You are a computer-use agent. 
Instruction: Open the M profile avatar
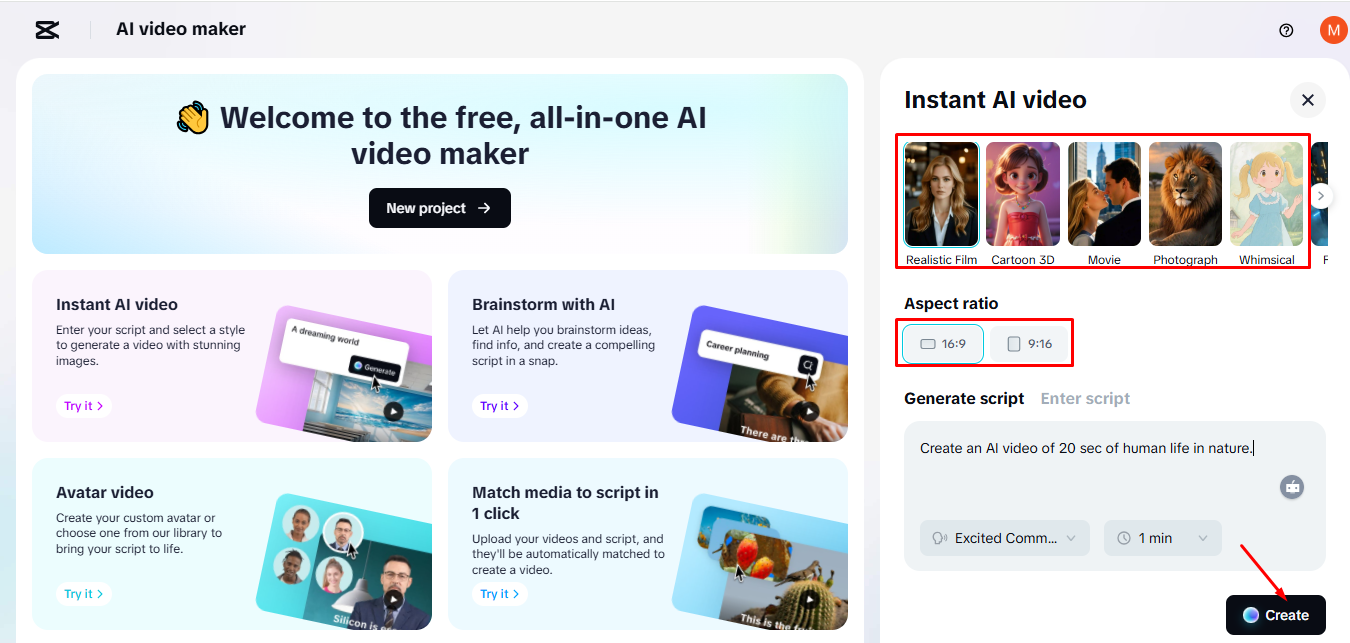[x=1332, y=30]
